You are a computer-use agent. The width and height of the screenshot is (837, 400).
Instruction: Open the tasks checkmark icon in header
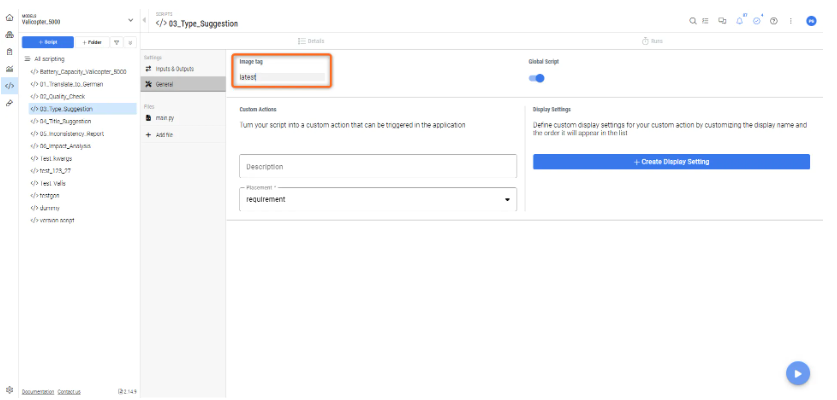point(757,20)
